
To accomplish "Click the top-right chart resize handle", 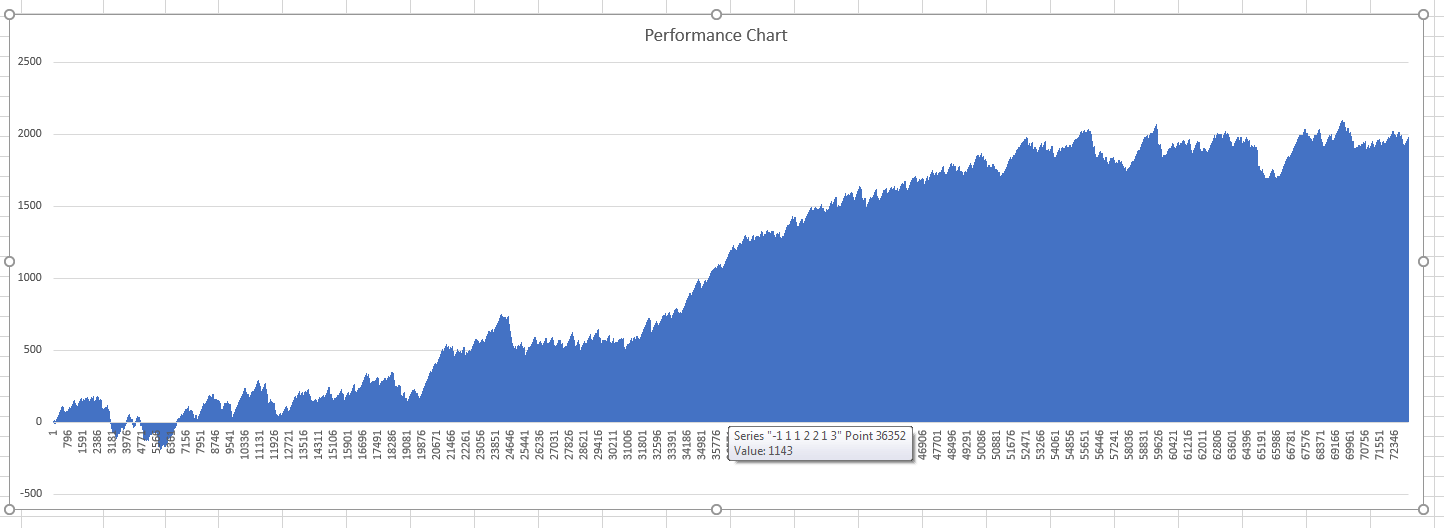I will [x=1423, y=14].
